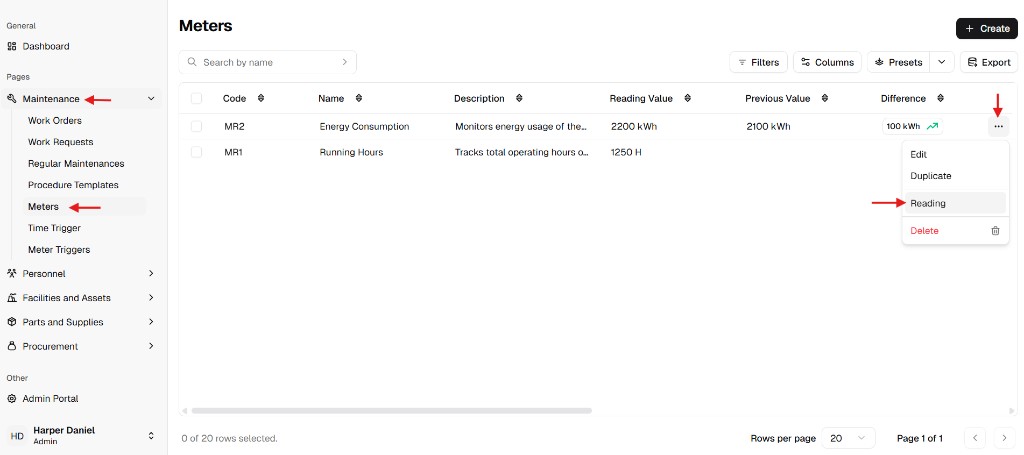The height and width of the screenshot is (455, 1024).
Task: Choose Duplicate from the row menu
Action: tap(953, 176)
